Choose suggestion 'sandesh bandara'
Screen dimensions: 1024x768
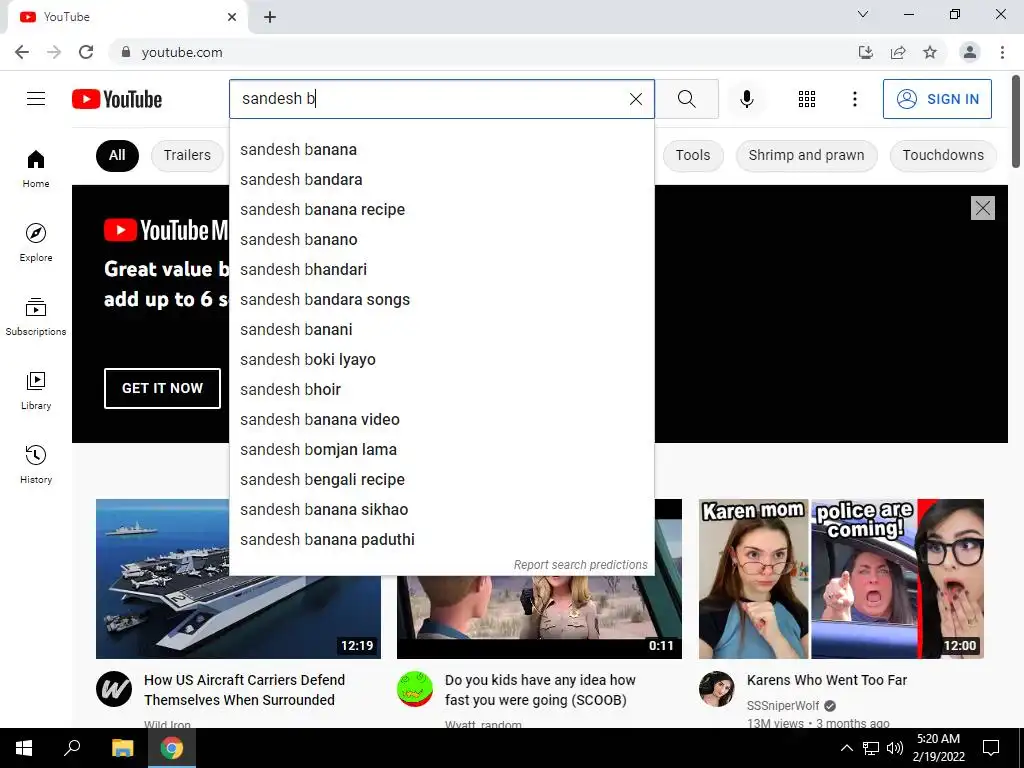point(441,180)
